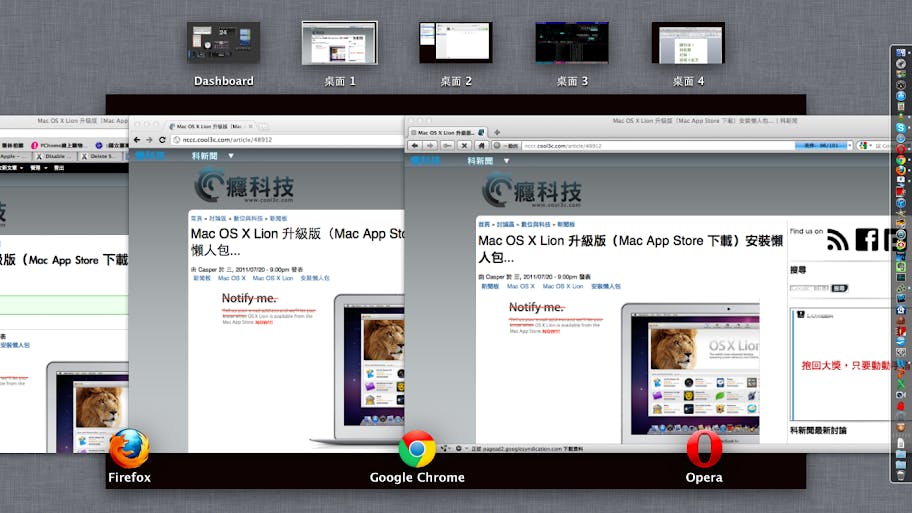Open the Opera address history dropdown
Viewport: 912px width, 513px height.
coord(850,145)
